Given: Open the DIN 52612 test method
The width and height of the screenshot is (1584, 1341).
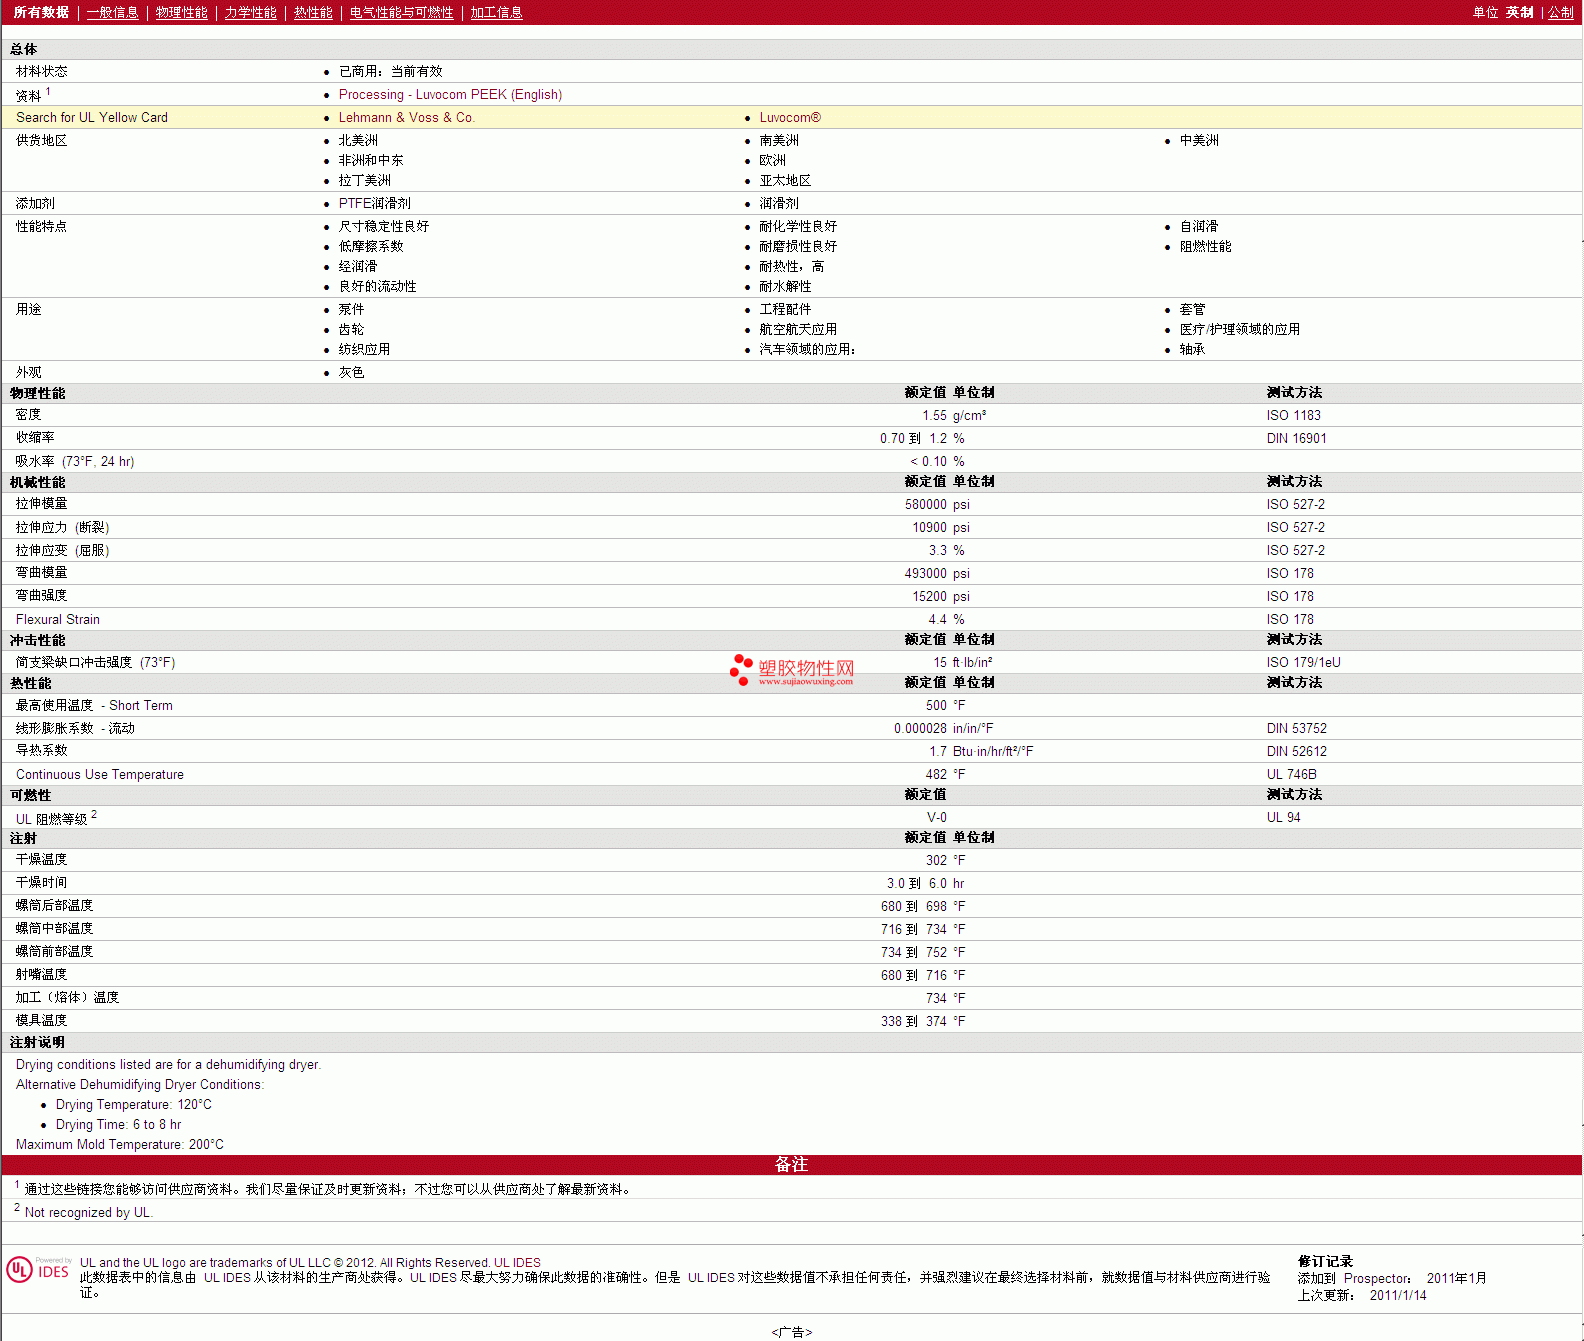Looking at the screenshot, I should [1296, 751].
